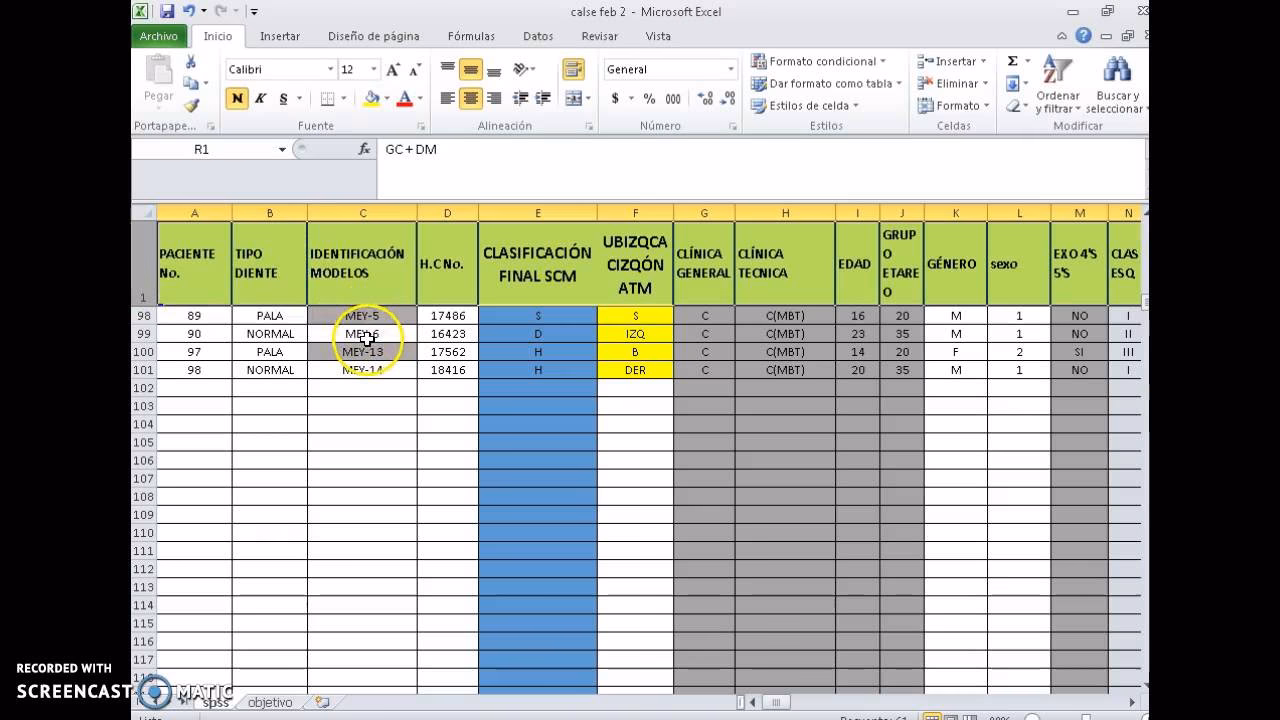Open the General number format dropdown

pyautogui.click(x=731, y=70)
